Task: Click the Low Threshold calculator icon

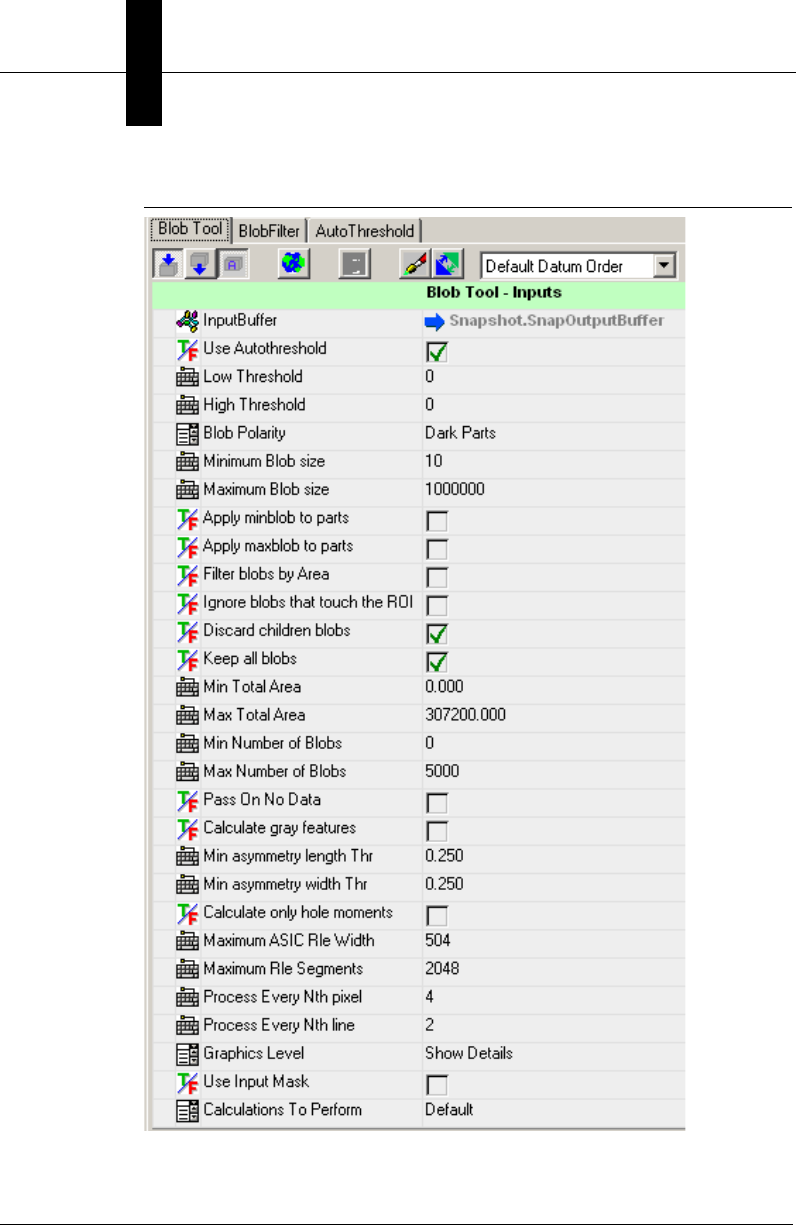Action: pos(187,377)
